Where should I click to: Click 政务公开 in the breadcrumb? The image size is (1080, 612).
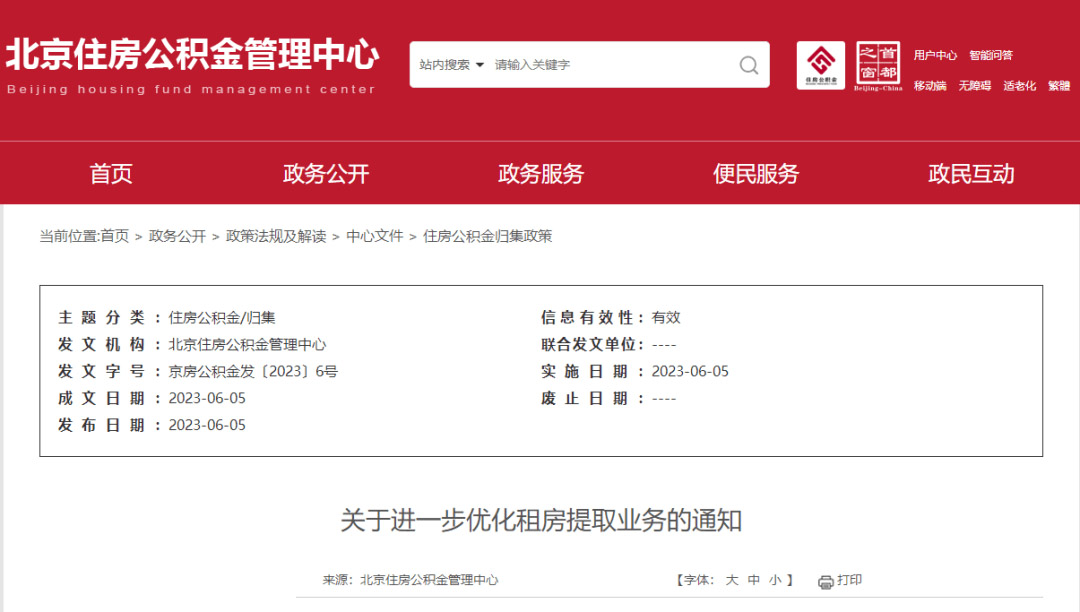pyautogui.click(x=177, y=236)
